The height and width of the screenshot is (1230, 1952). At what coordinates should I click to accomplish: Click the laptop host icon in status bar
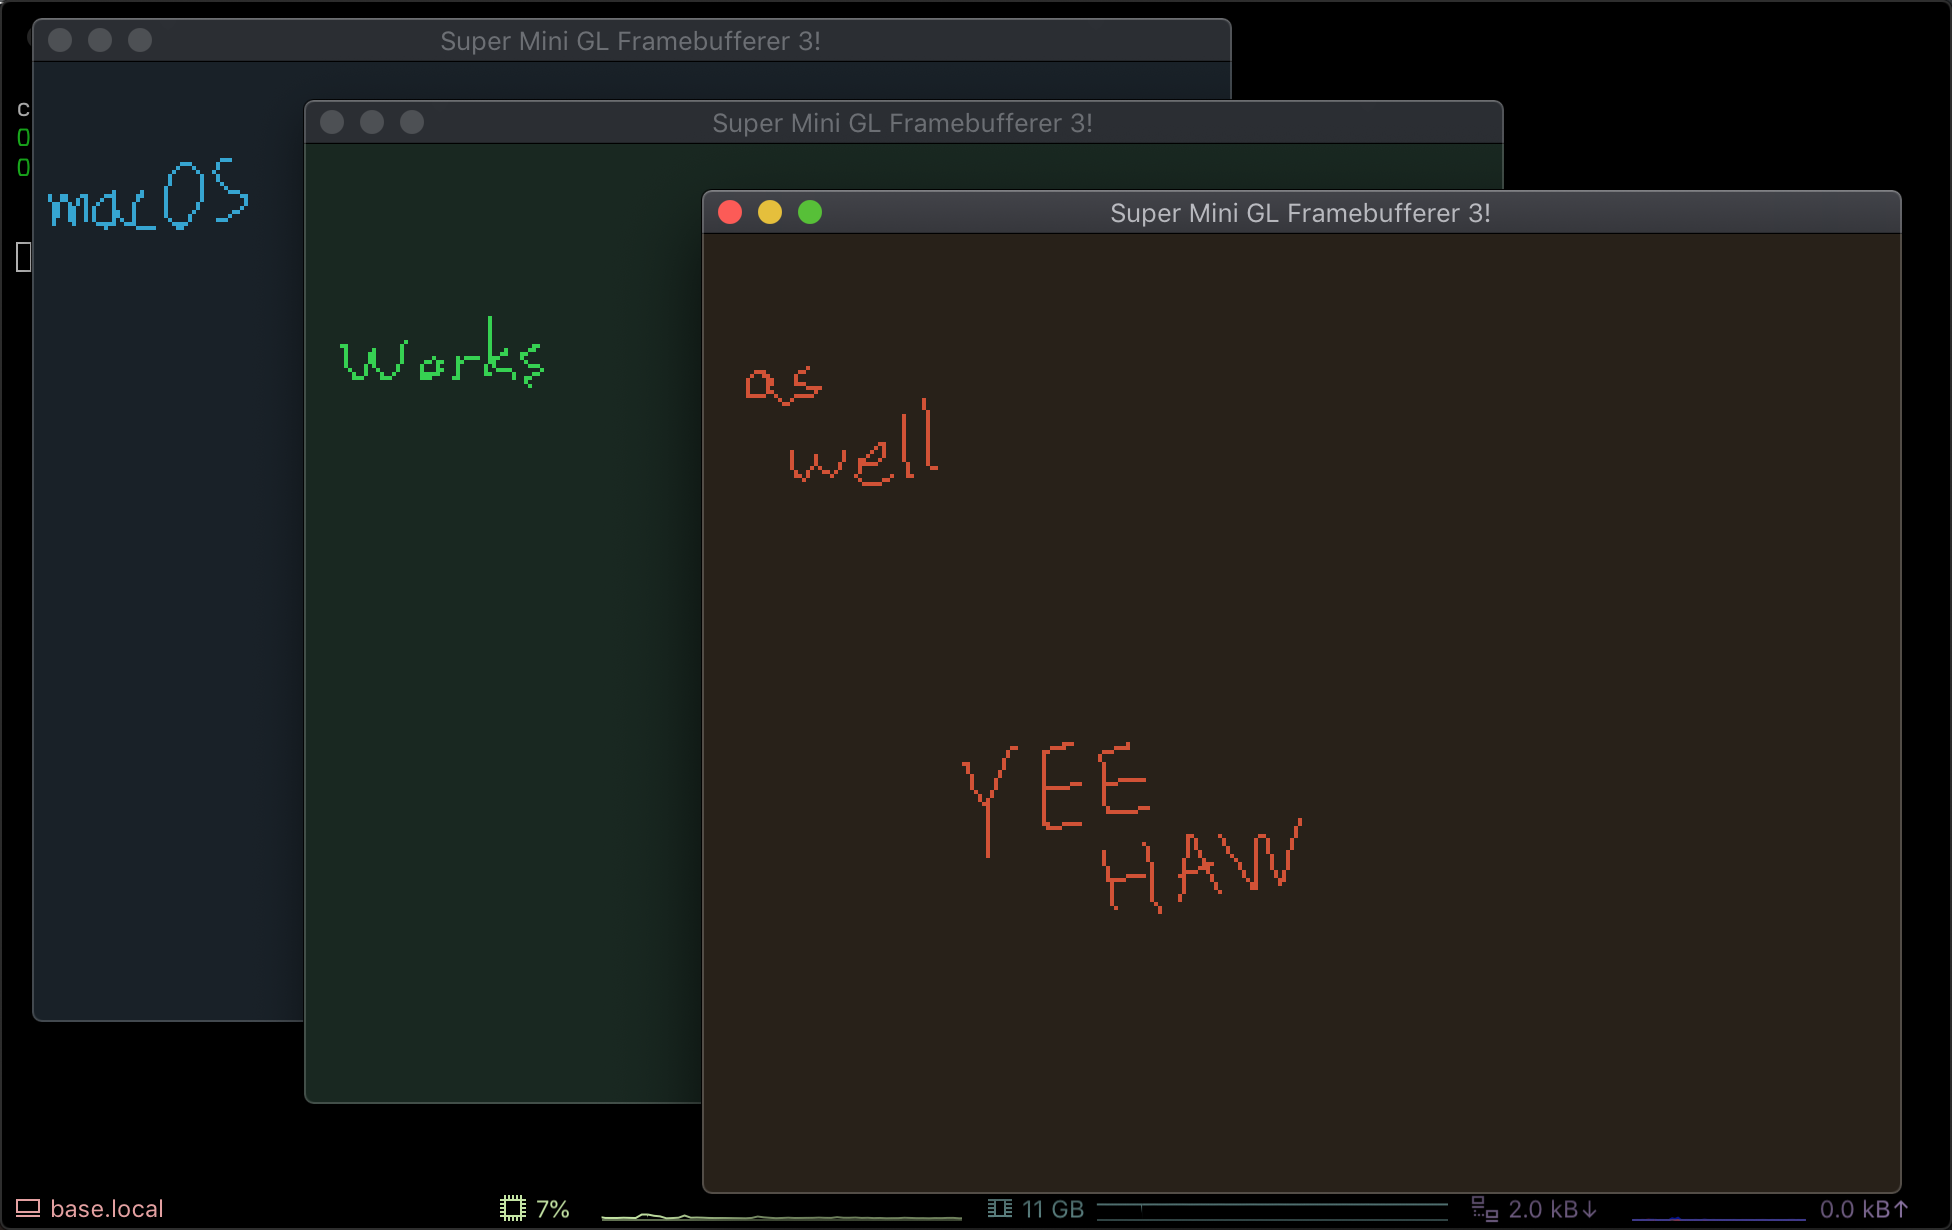click(x=27, y=1209)
